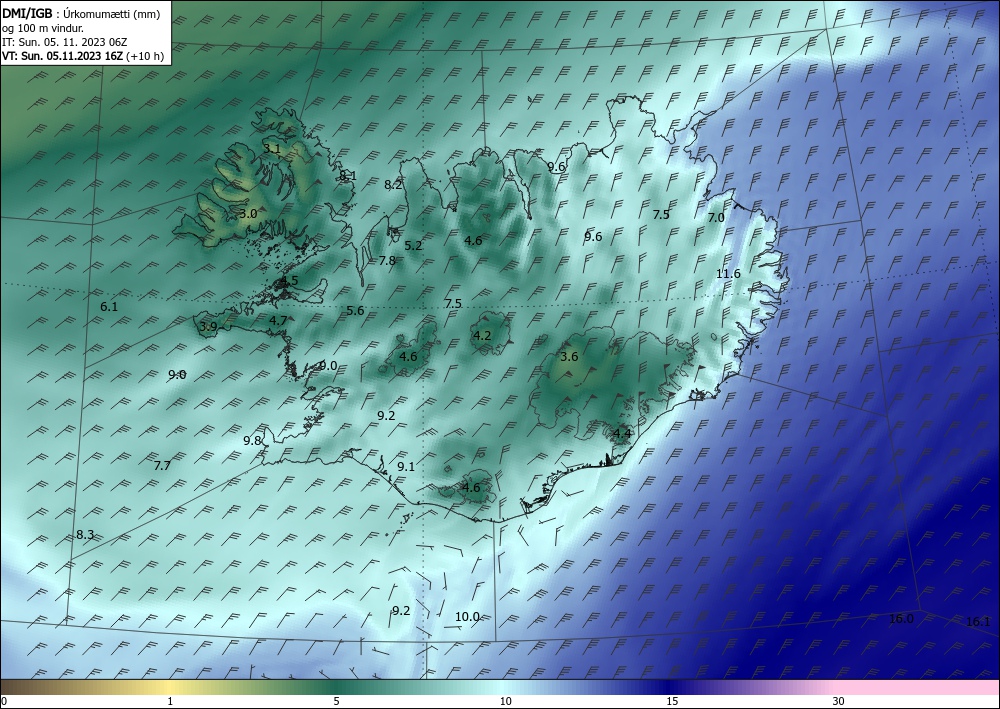
Task: Click the '16.1' value at the map edge
Action: [978, 622]
